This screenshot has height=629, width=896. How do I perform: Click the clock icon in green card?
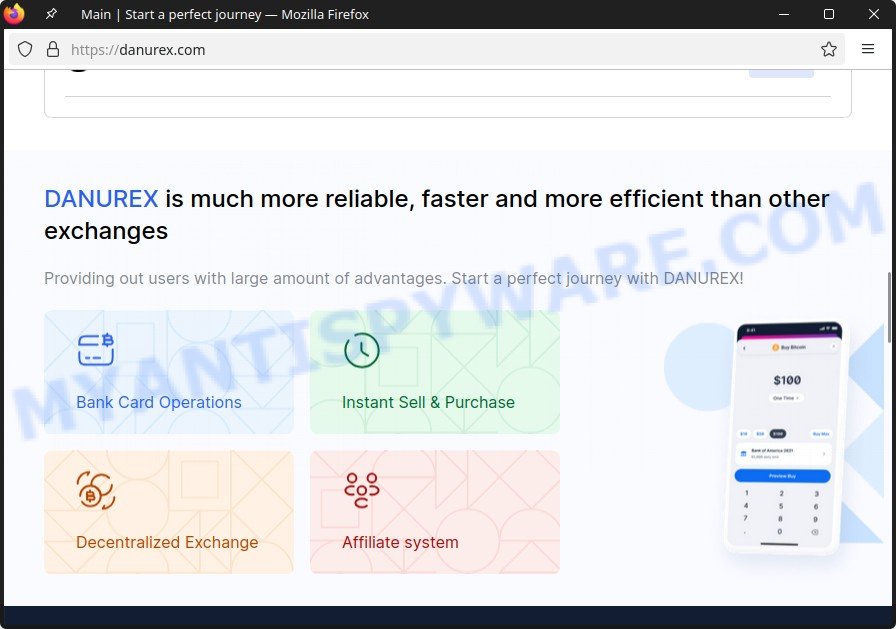tap(362, 350)
